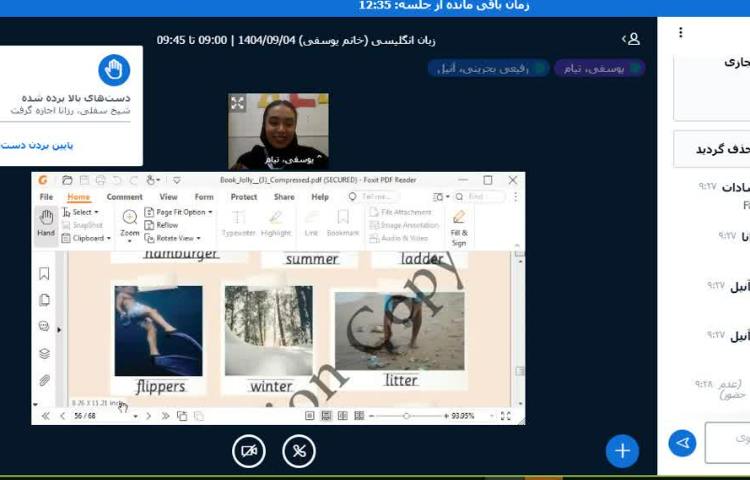
Task: Click the Undo arrow in the Foxit title bar
Action: (117, 180)
